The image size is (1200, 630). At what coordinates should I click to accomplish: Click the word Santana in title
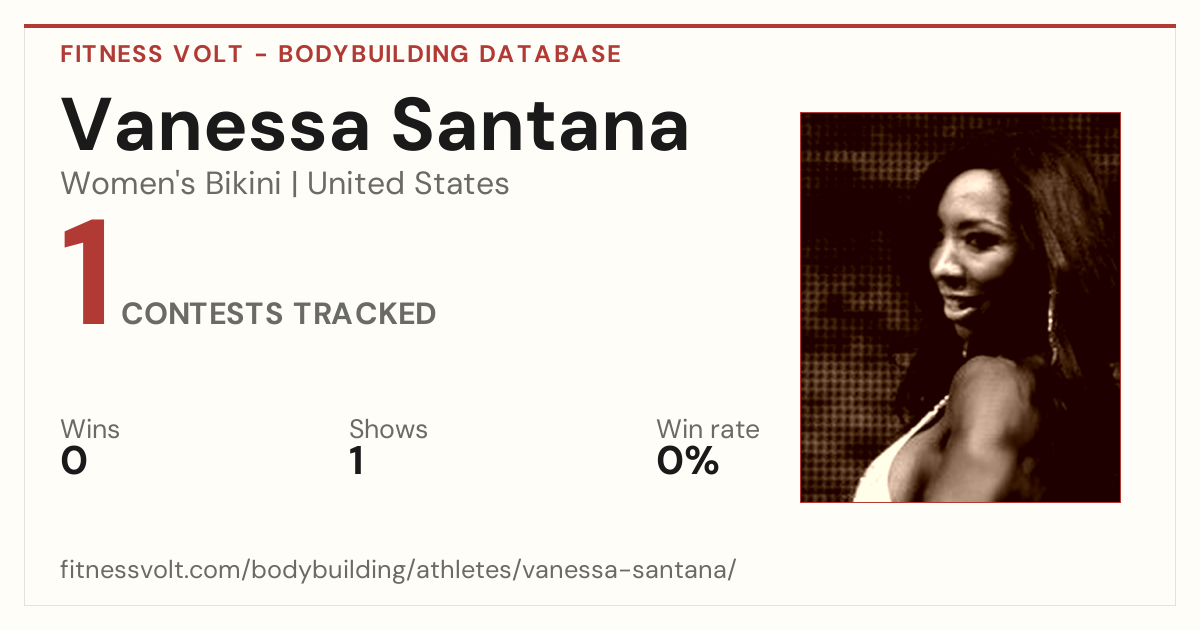(540, 124)
